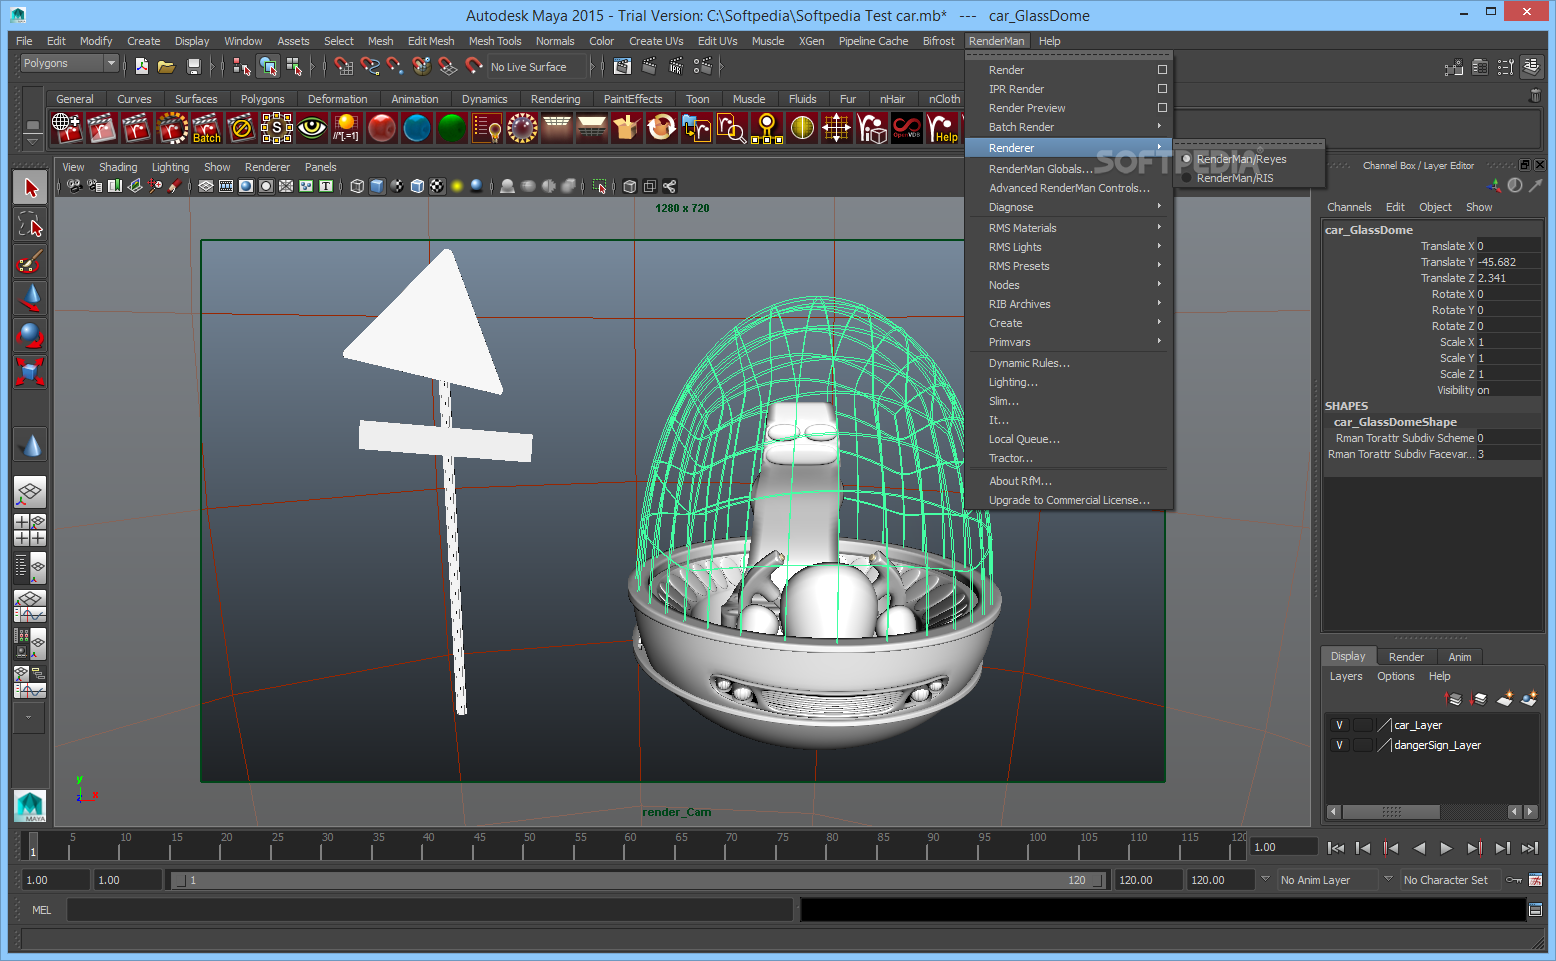Click the red sphere material shelf icon

point(382,128)
